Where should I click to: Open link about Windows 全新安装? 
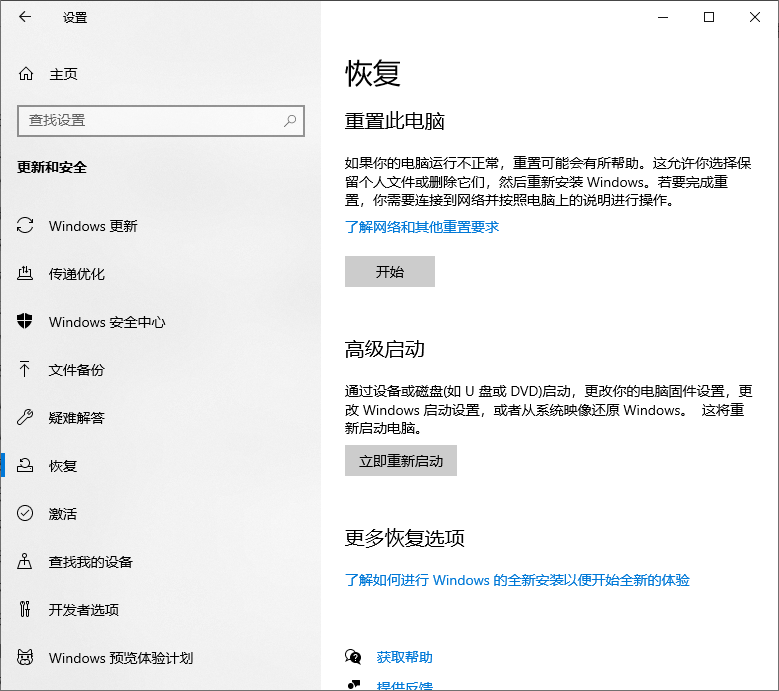coord(517,580)
